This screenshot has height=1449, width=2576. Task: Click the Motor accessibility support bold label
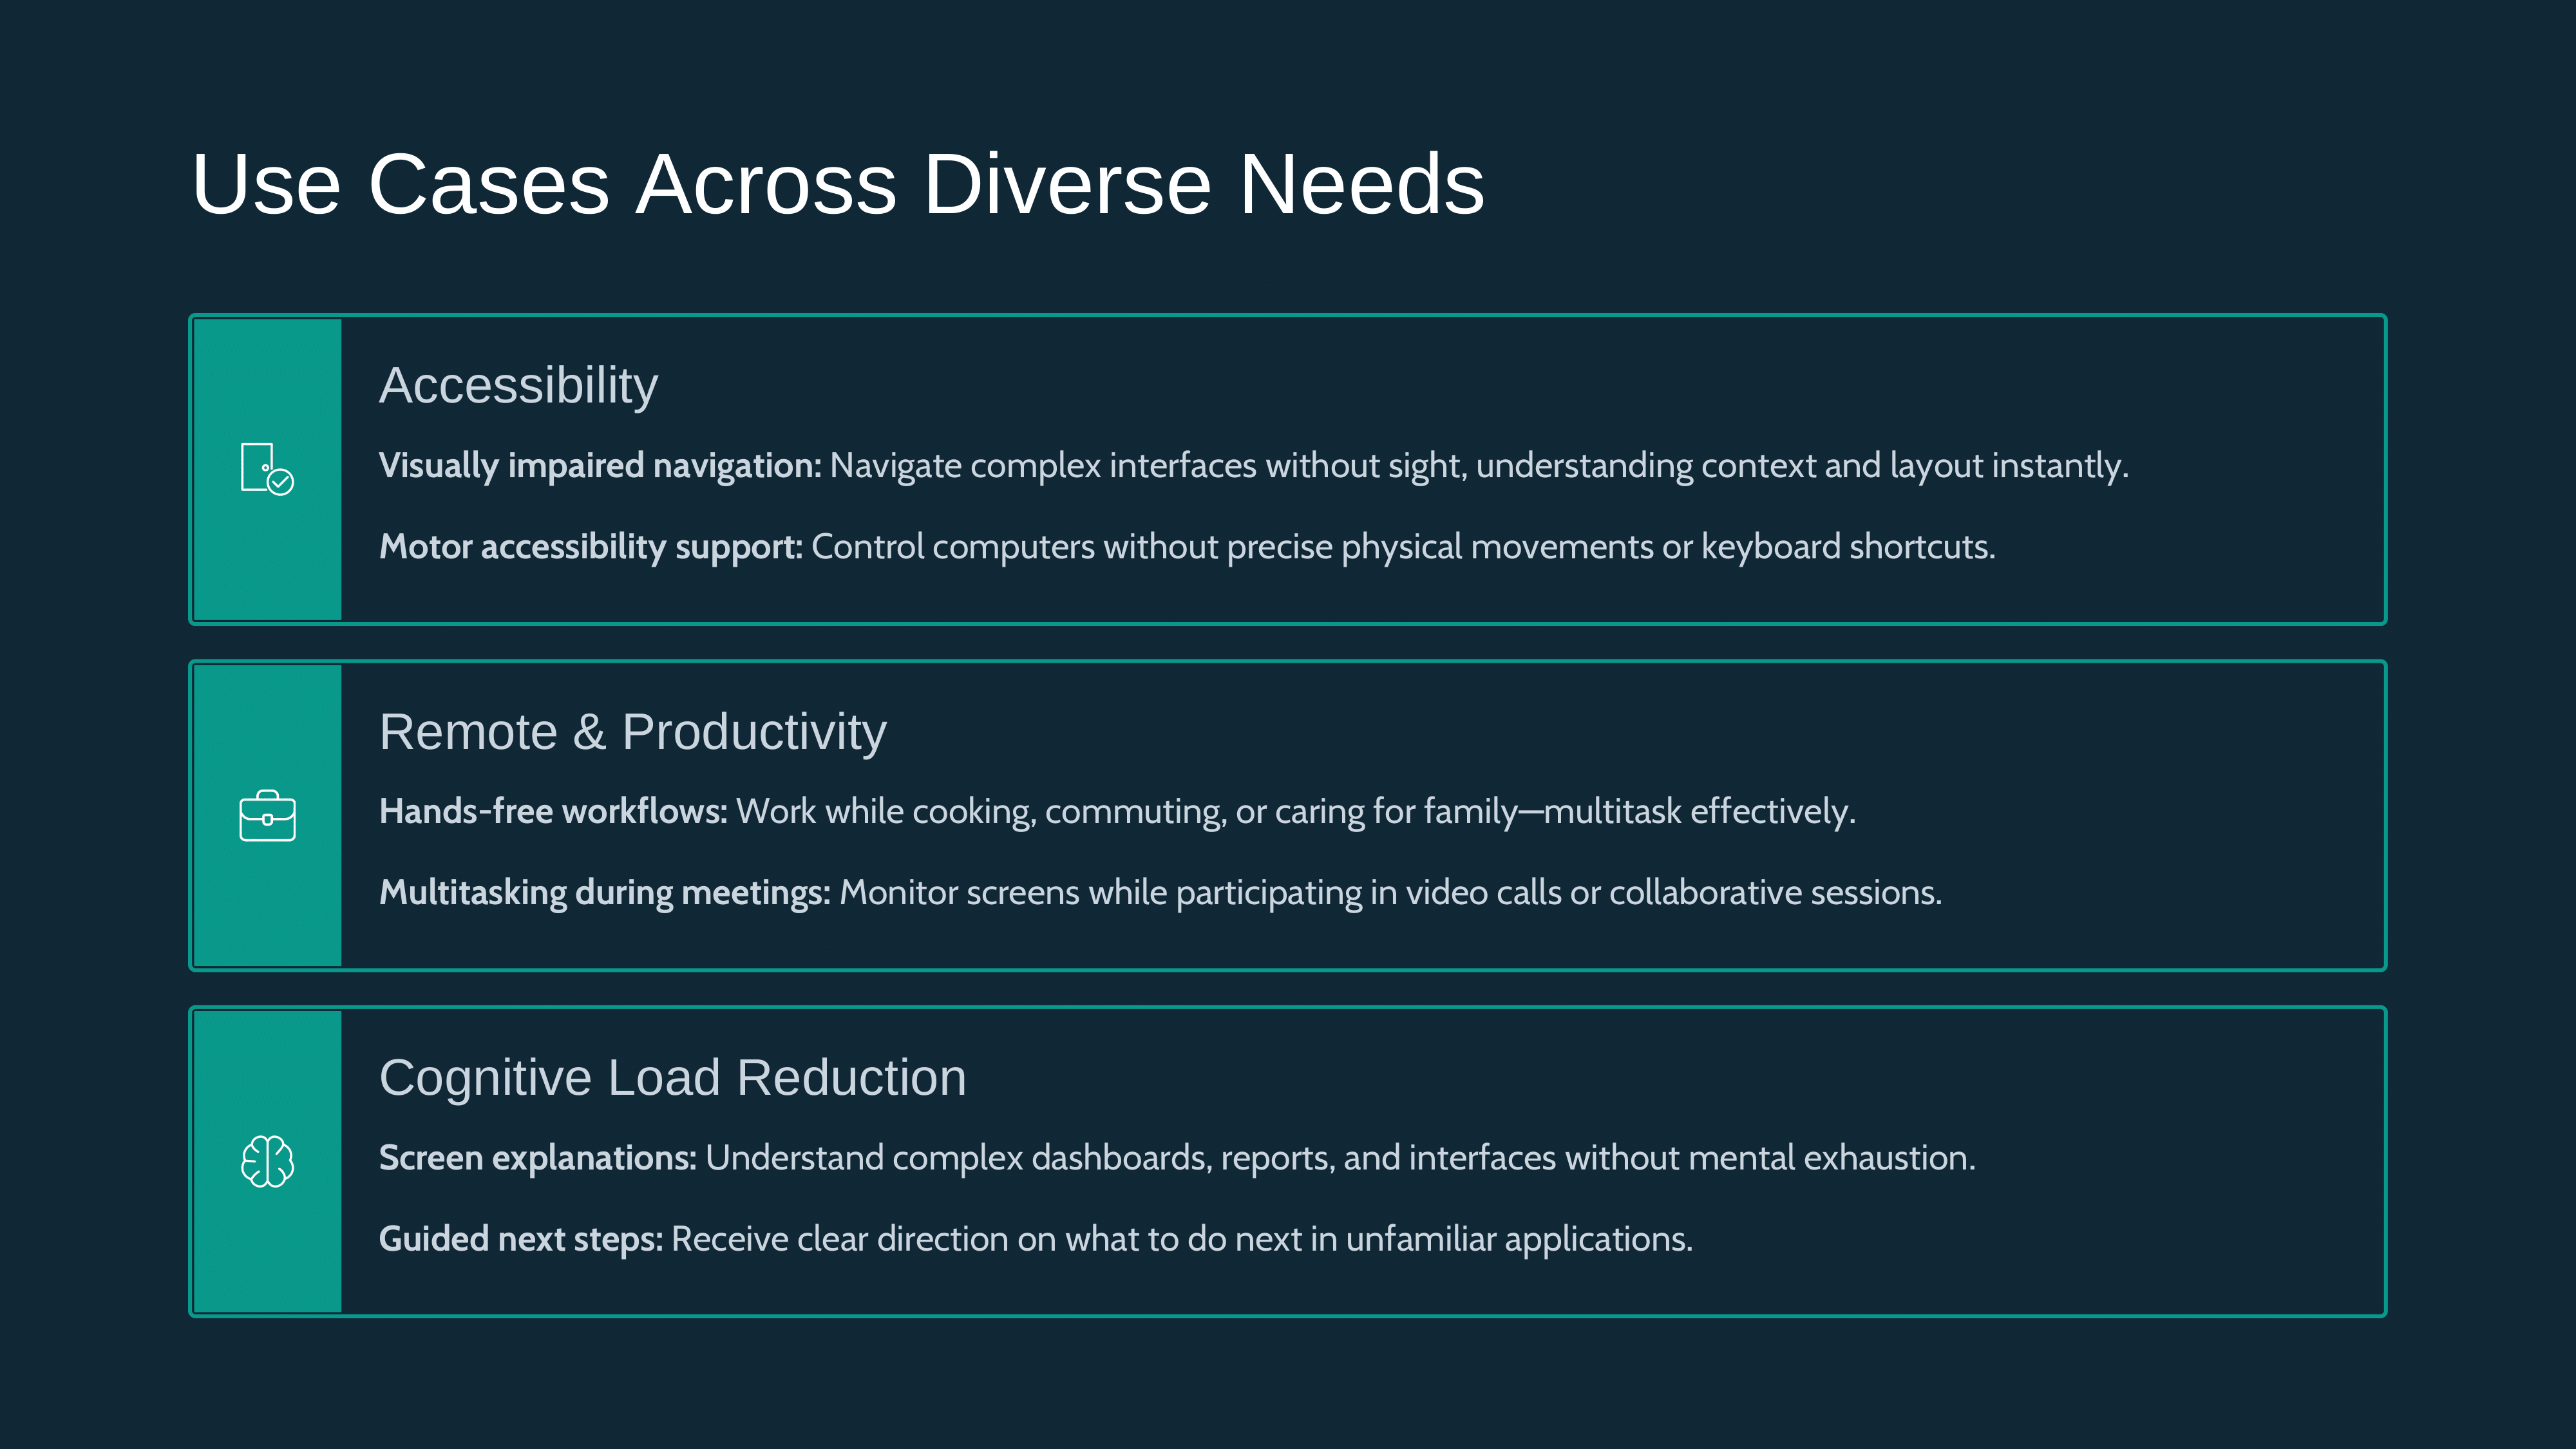pyautogui.click(x=590, y=547)
